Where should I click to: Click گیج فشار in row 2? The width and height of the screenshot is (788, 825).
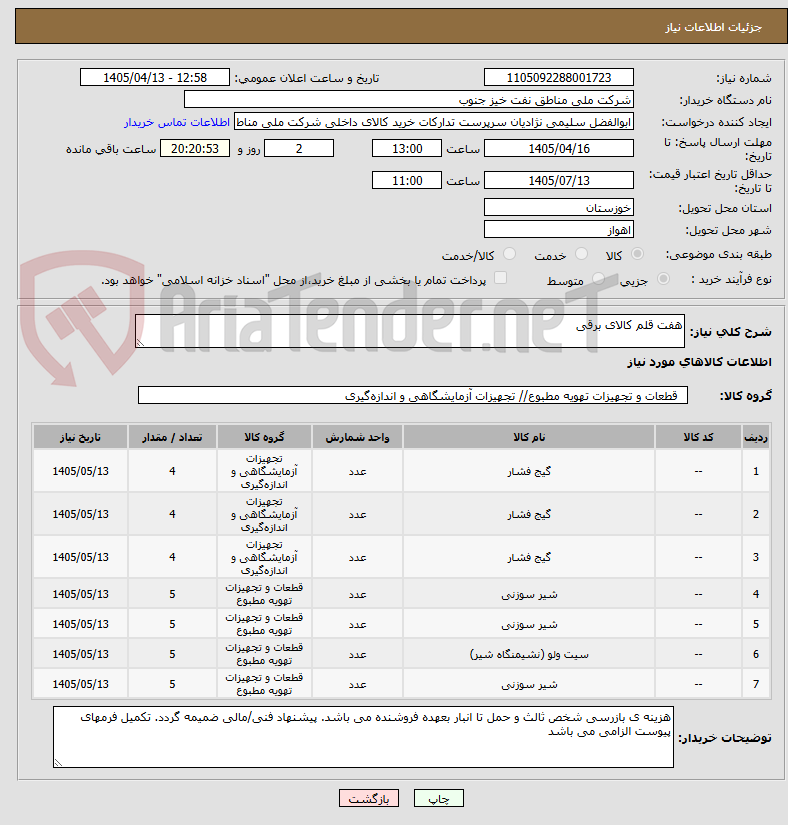tap(529, 515)
